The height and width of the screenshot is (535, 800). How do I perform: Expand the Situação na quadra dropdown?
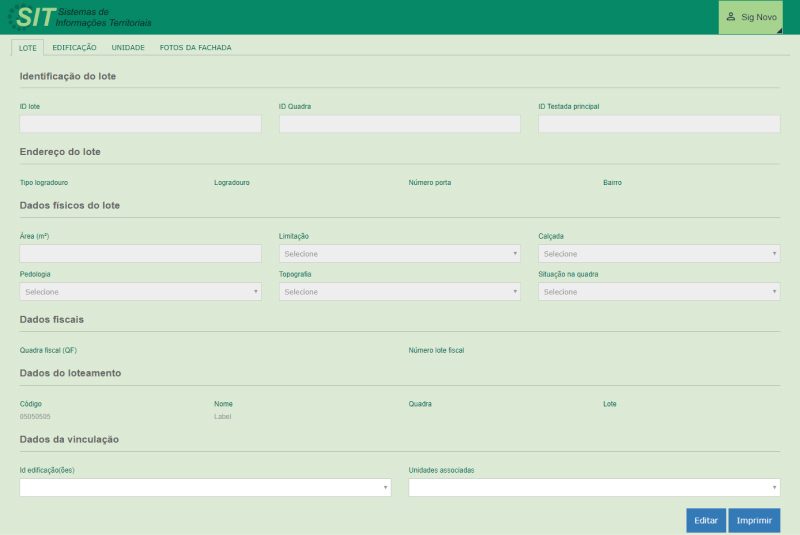(658, 292)
